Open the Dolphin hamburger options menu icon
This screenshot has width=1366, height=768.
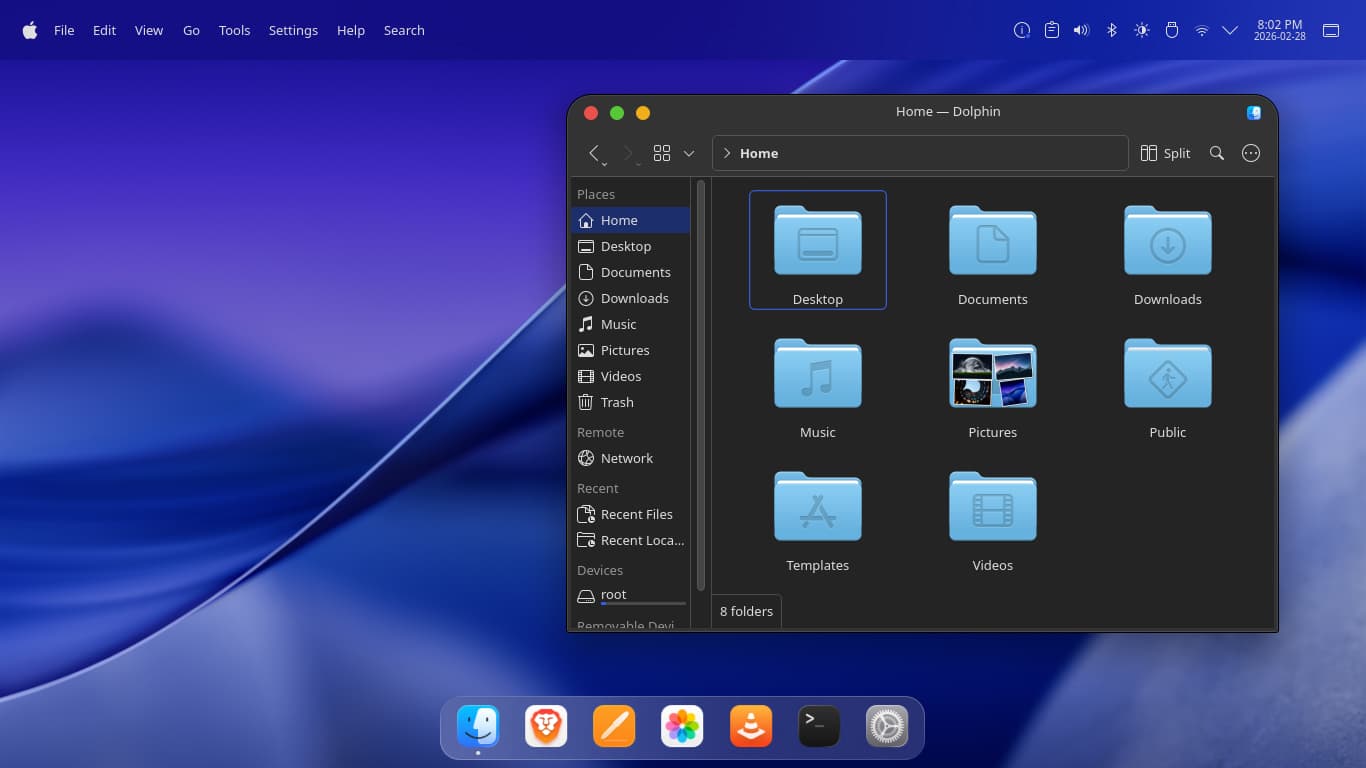pyautogui.click(x=1250, y=153)
